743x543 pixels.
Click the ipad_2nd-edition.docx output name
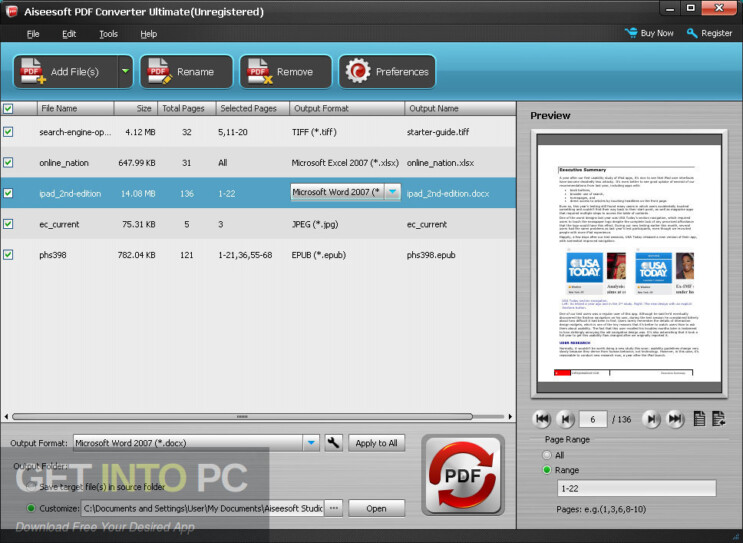[x=448, y=193]
